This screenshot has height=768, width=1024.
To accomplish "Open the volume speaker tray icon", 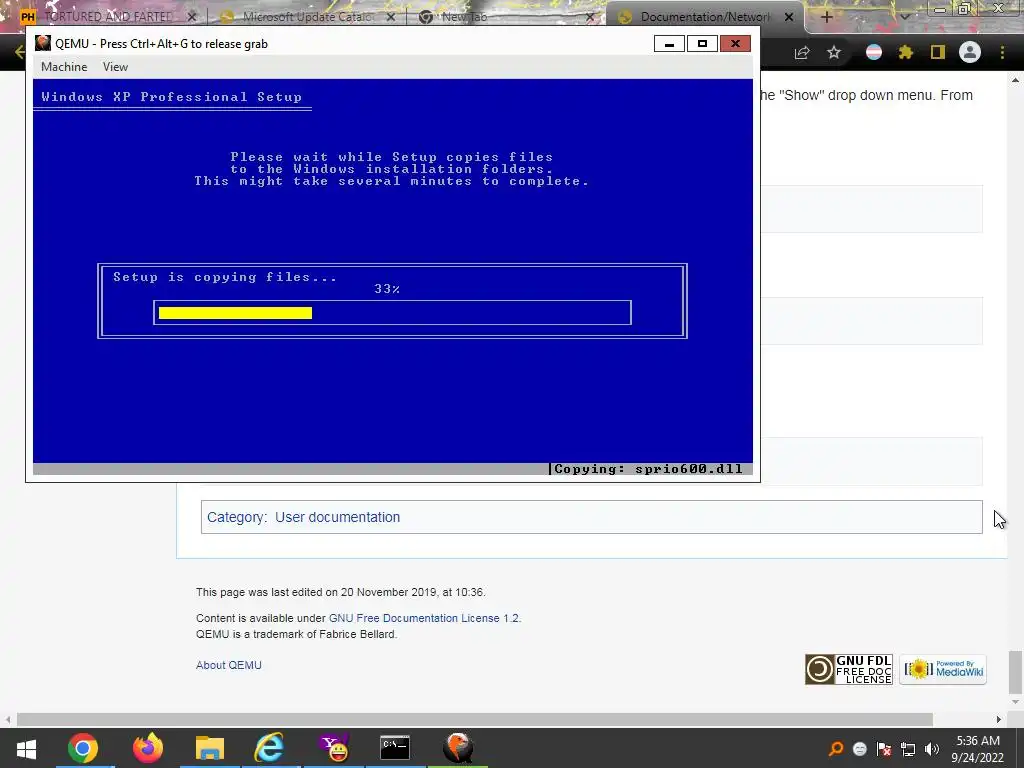I will pyautogui.click(x=932, y=749).
